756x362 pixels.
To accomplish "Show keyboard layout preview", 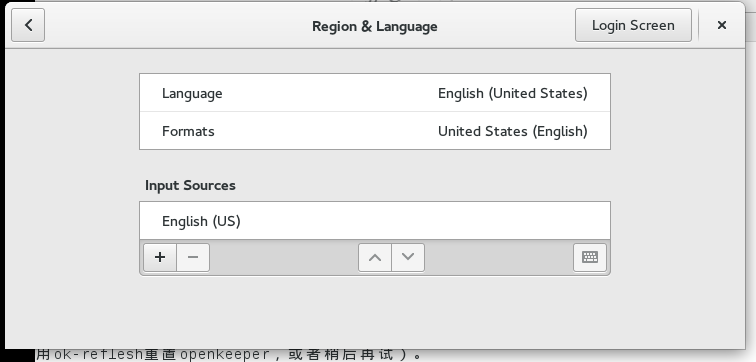I will pos(590,257).
